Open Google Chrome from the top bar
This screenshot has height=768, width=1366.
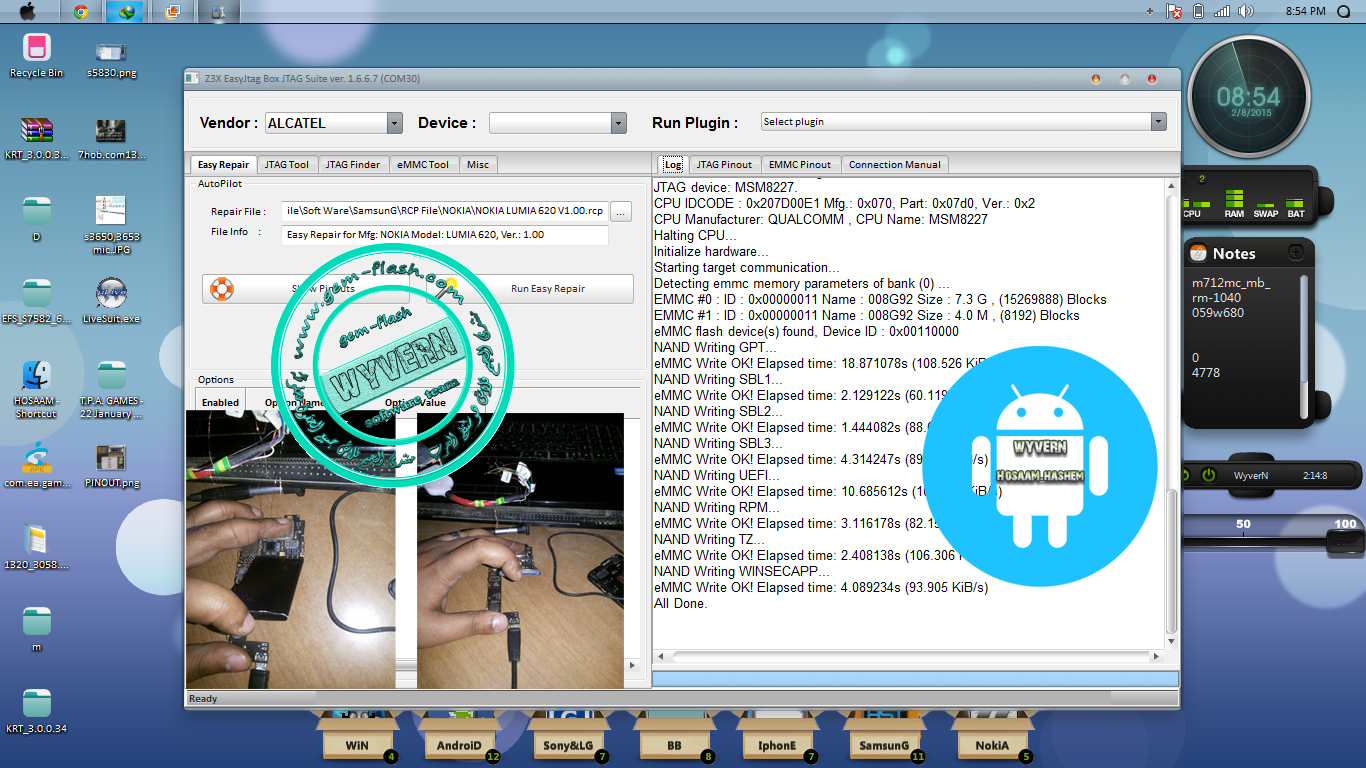point(81,12)
